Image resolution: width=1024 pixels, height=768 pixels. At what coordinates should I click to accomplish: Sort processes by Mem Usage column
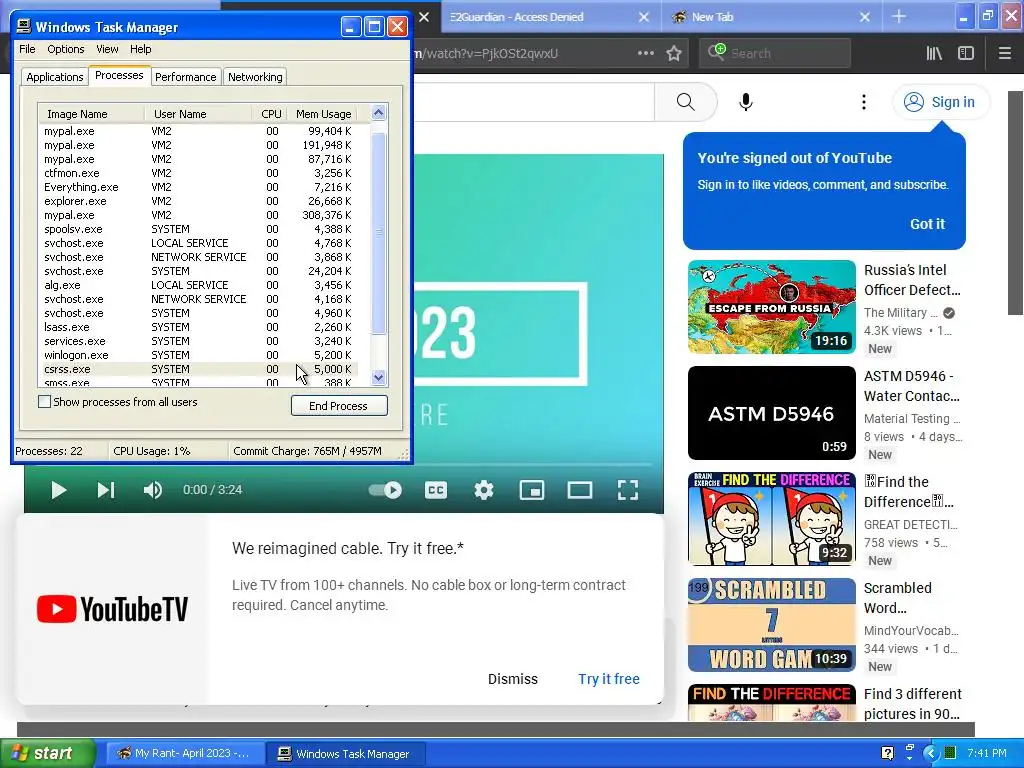(323, 114)
